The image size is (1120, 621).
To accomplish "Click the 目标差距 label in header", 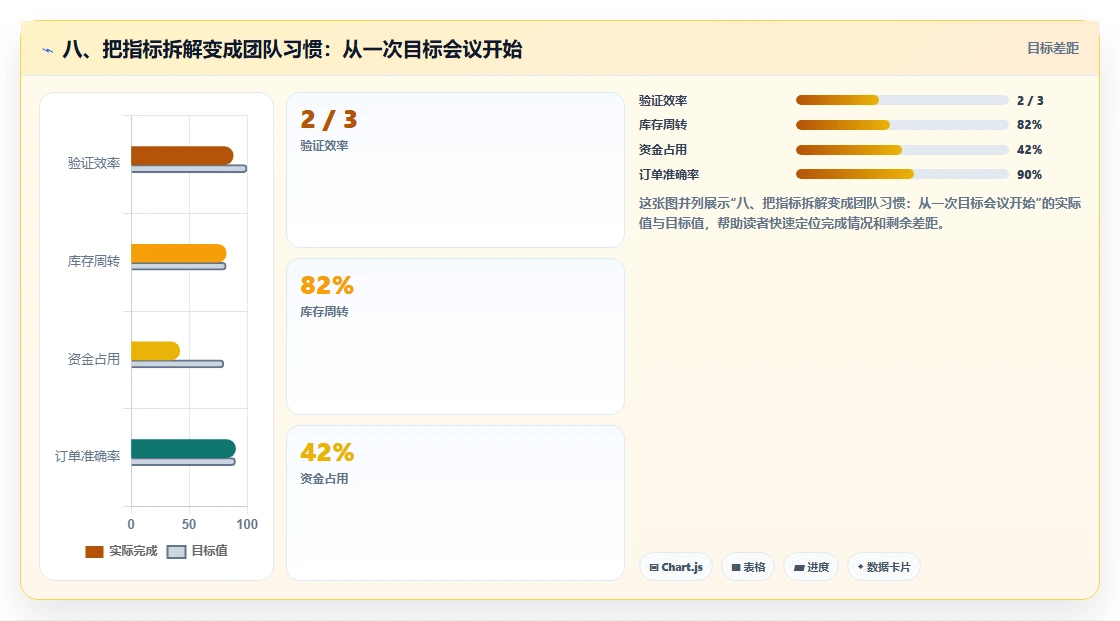I will (x=1053, y=48).
